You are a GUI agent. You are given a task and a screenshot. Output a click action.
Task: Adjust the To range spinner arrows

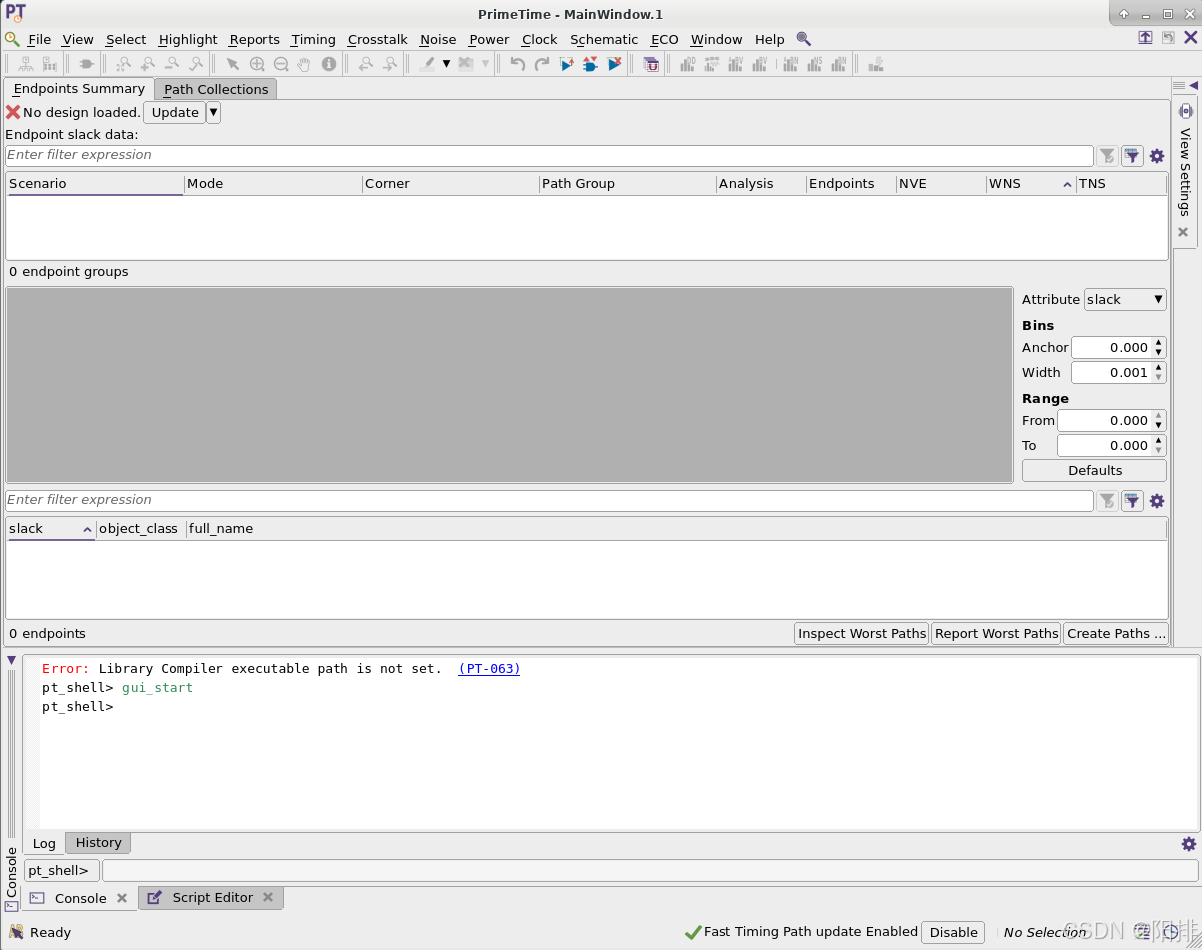click(x=1159, y=445)
